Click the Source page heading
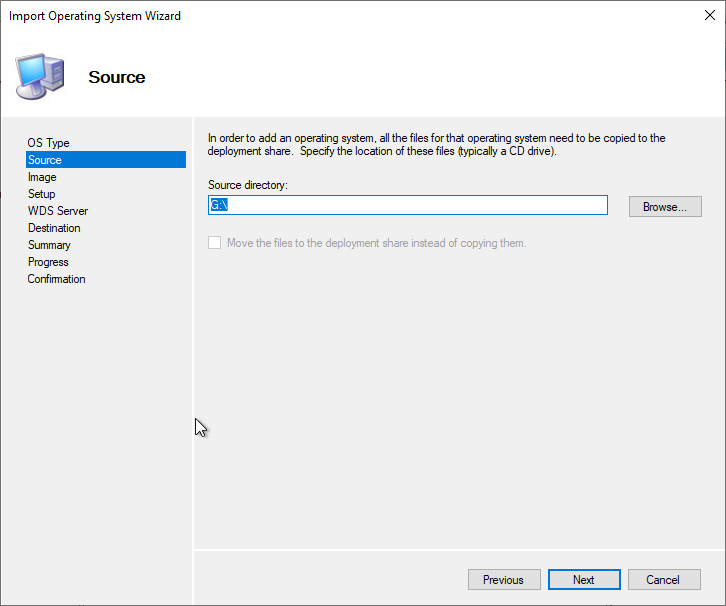 click(117, 77)
